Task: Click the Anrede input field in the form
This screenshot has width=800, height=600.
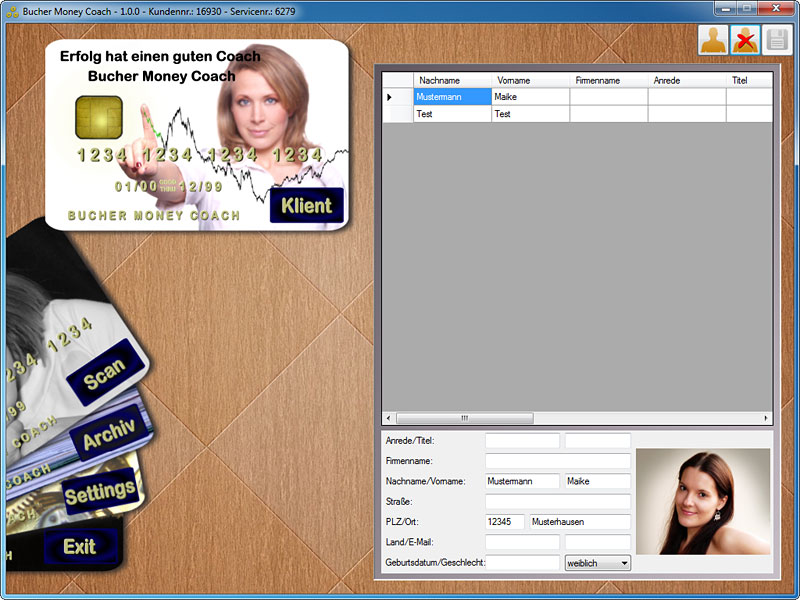Action: coord(522,441)
